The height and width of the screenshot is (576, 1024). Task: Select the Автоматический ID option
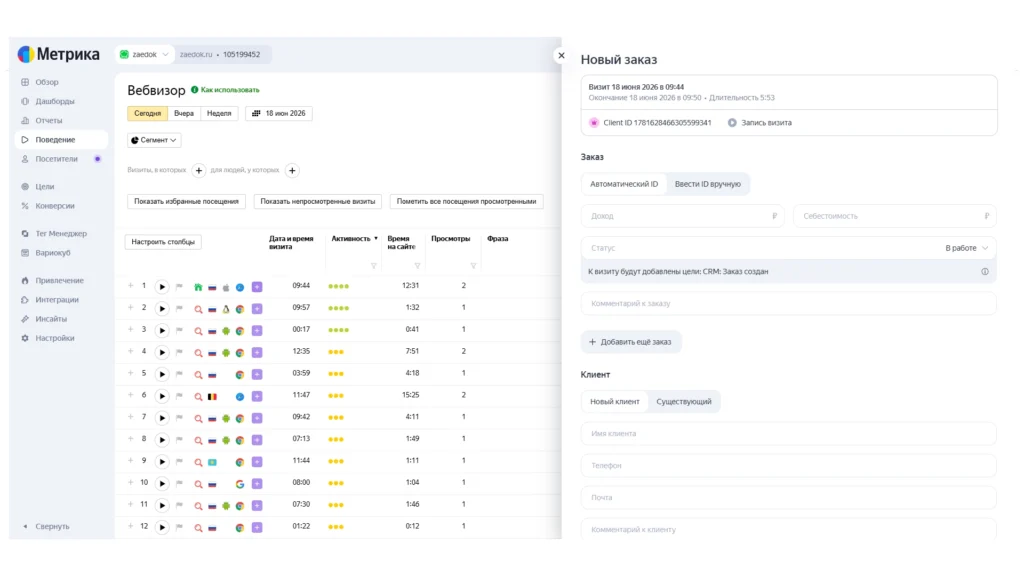(624, 184)
